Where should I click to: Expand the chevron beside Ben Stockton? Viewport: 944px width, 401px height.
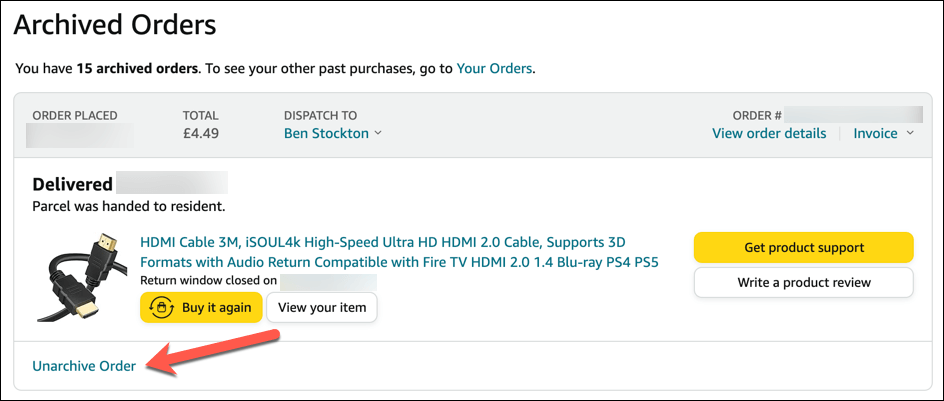tap(378, 134)
